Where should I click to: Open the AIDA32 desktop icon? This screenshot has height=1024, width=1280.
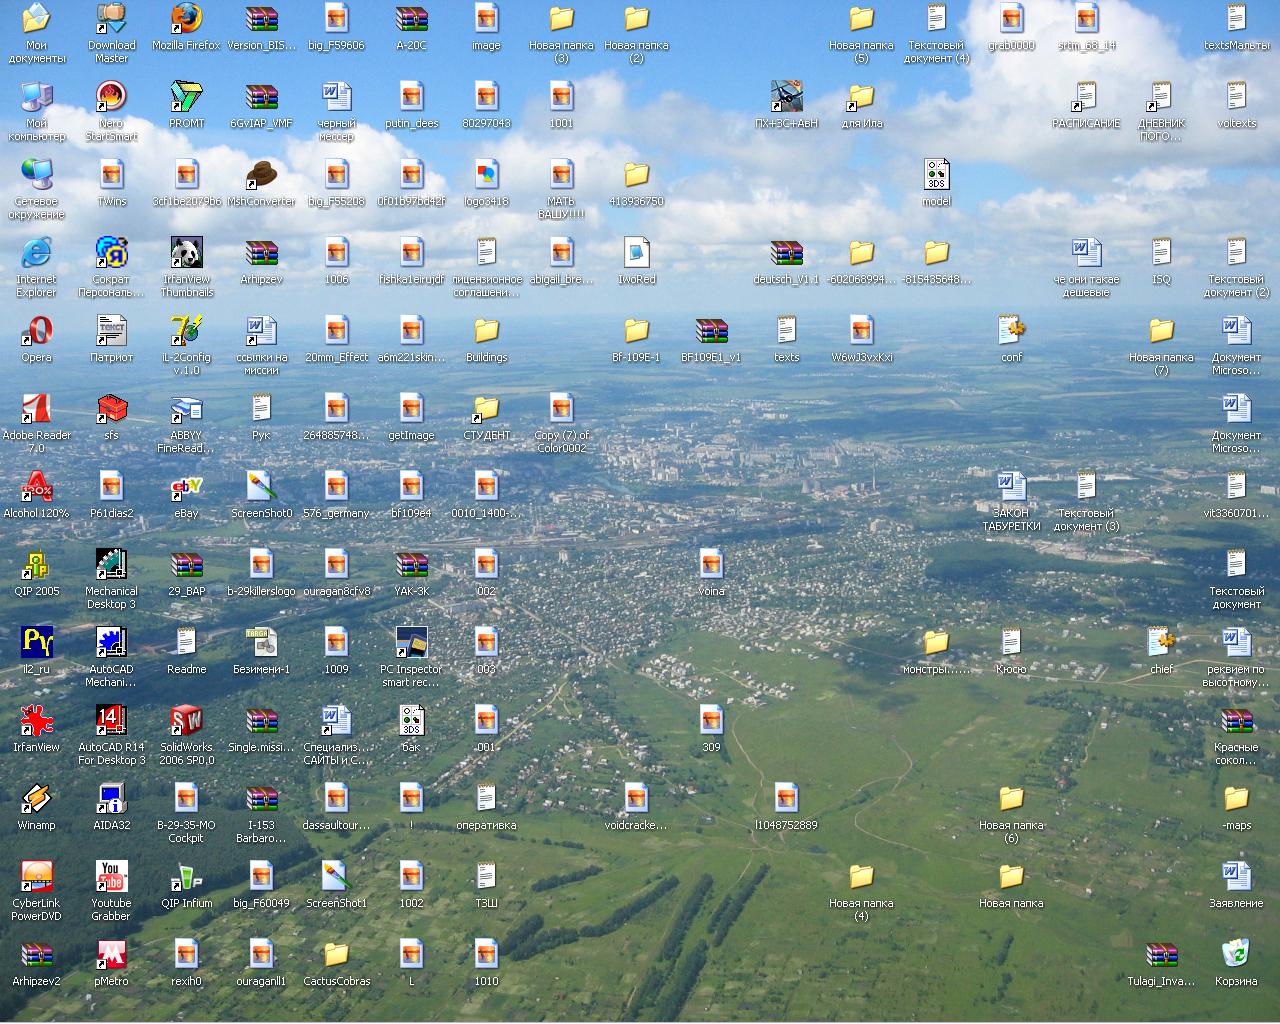[111, 799]
